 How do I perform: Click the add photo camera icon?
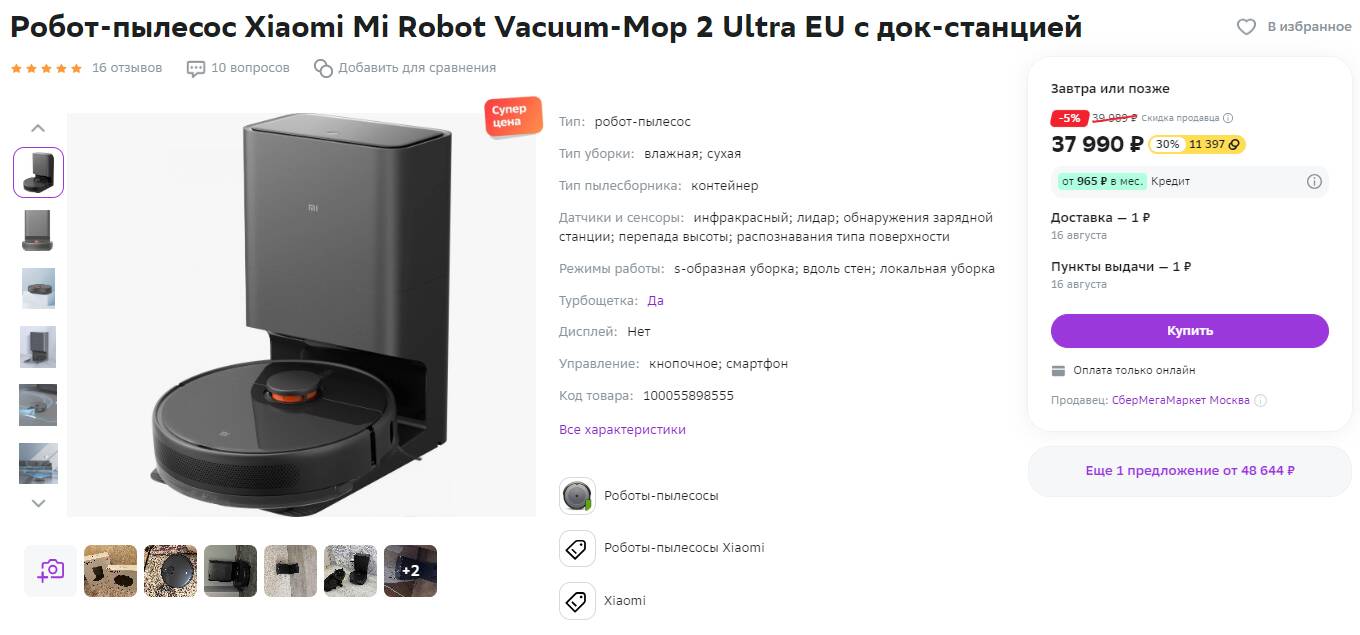point(50,571)
